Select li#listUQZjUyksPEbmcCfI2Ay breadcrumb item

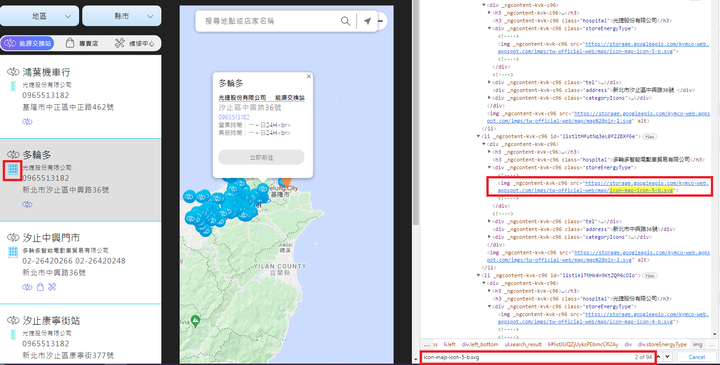[x=582, y=344]
